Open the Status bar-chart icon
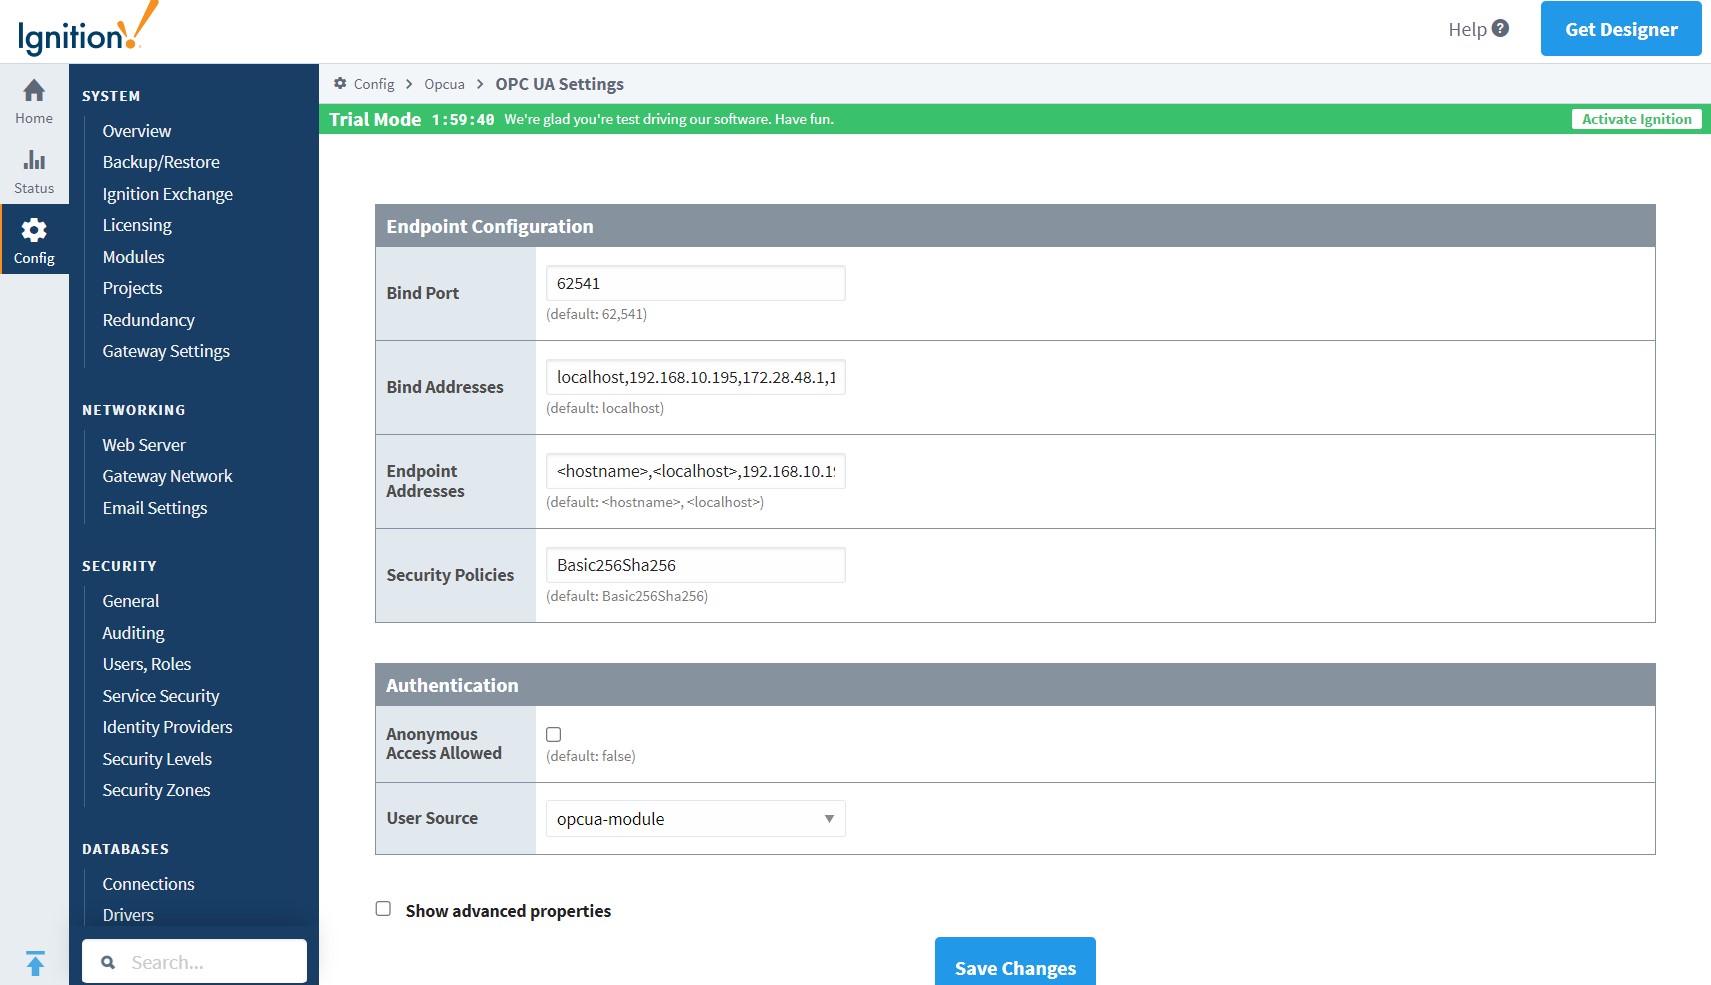The image size is (1711, 985). click(34, 160)
